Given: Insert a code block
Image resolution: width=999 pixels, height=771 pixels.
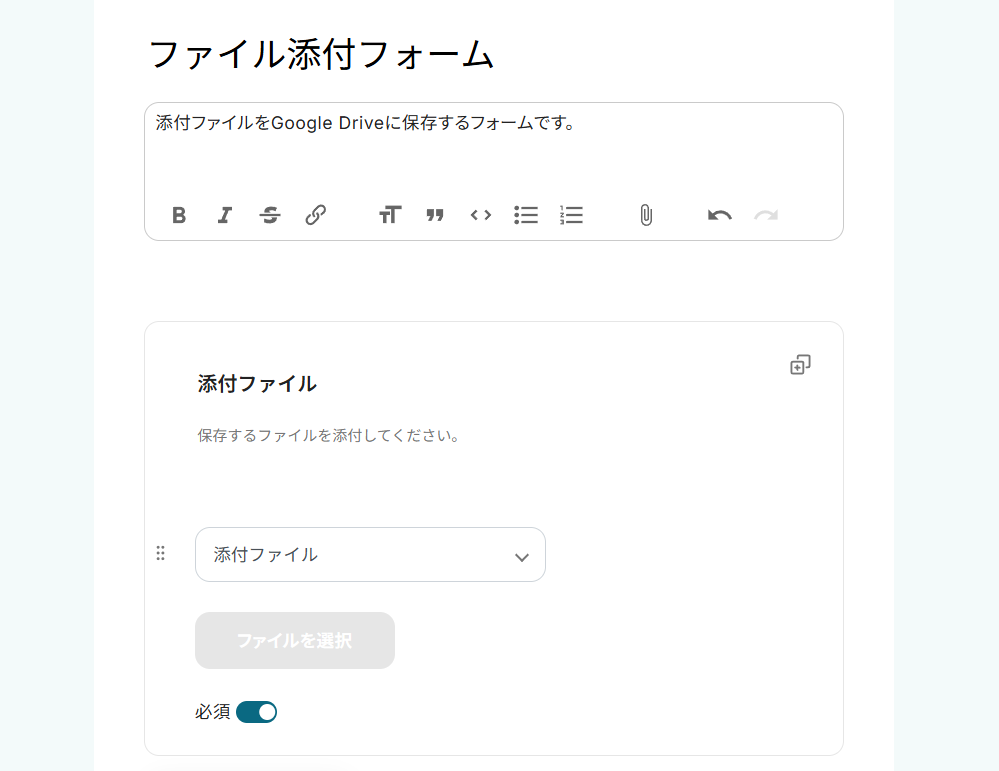Looking at the screenshot, I should (481, 215).
